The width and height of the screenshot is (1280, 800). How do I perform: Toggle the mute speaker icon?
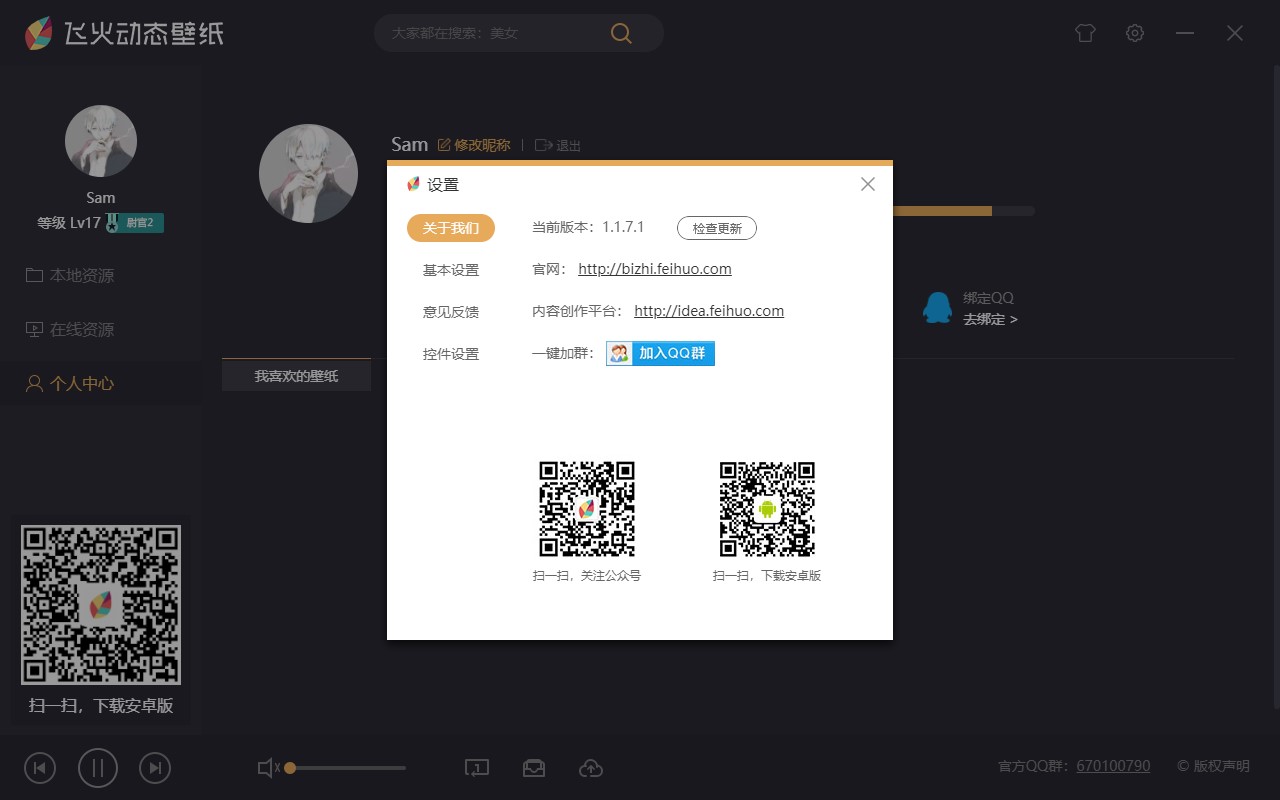pyautogui.click(x=268, y=768)
